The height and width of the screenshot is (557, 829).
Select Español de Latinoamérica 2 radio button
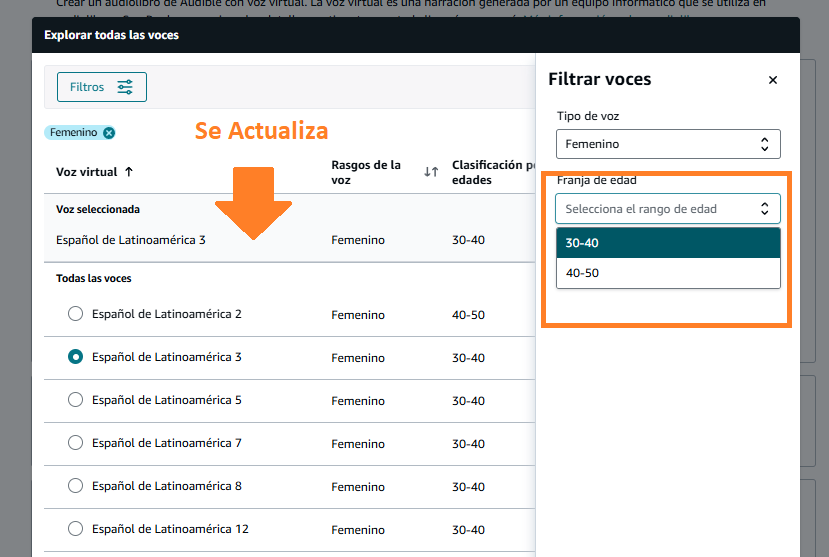point(76,313)
